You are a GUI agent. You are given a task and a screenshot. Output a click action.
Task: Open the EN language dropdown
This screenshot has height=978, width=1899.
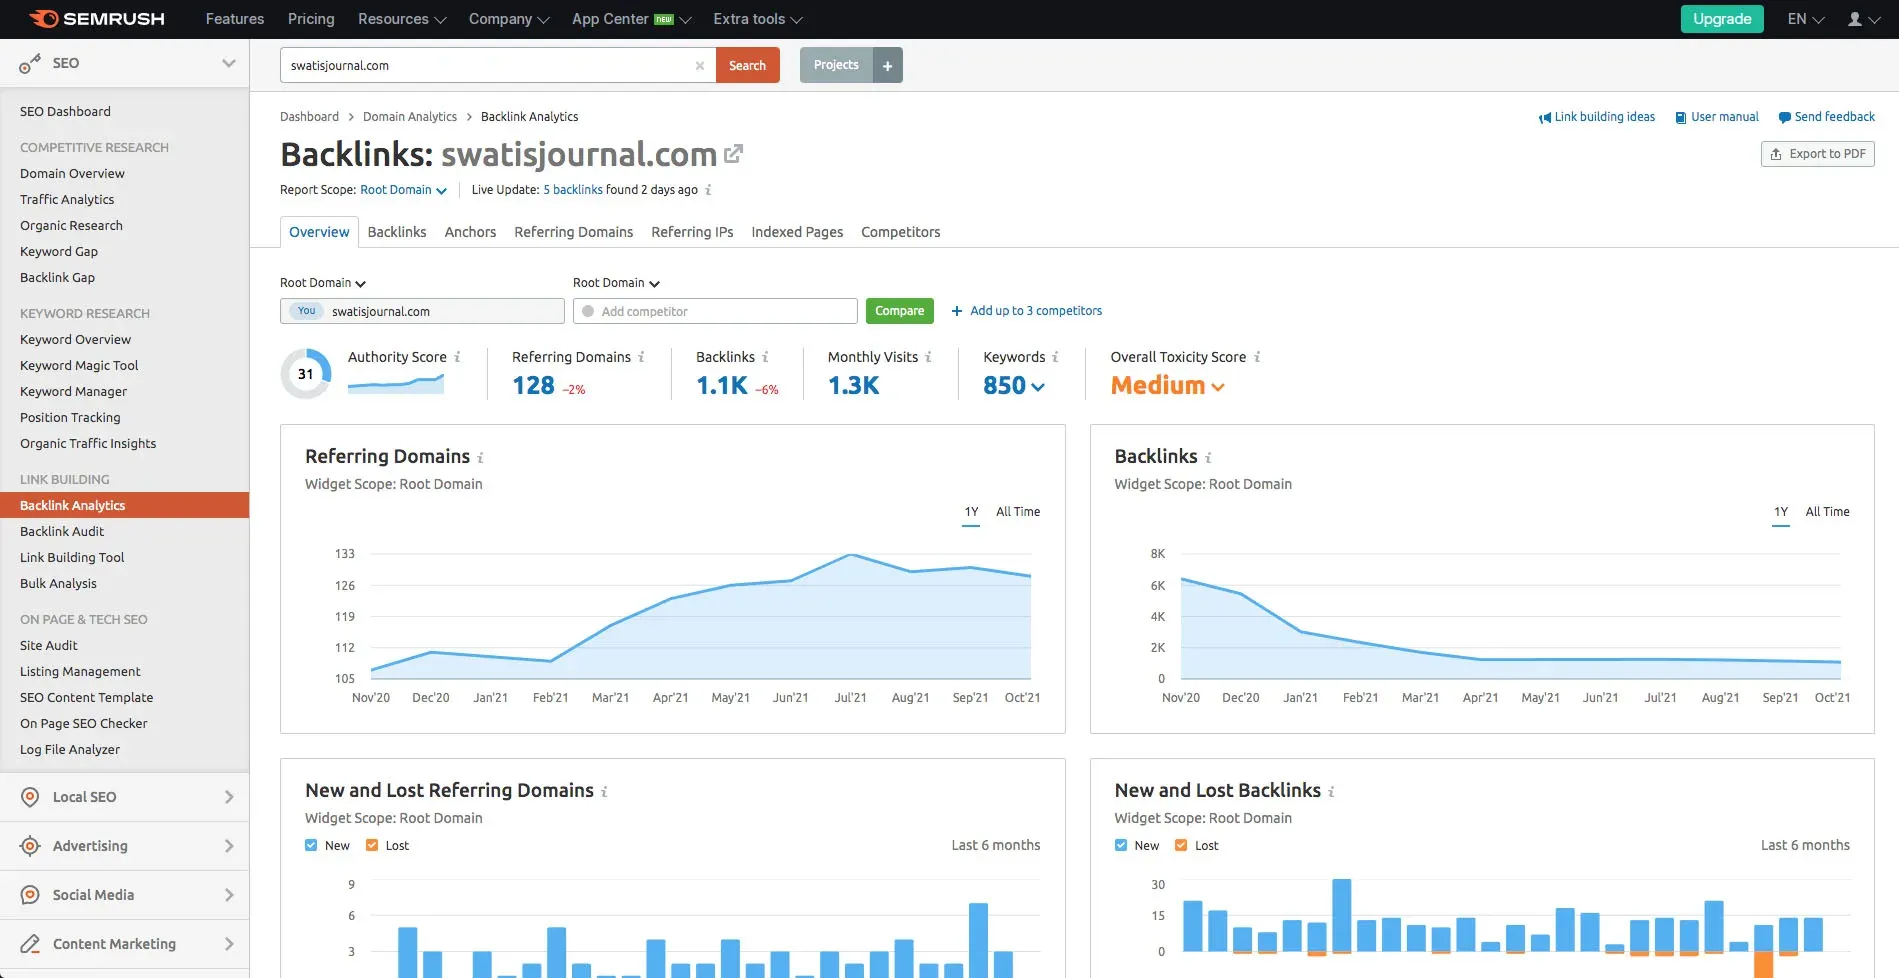tap(1806, 19)
